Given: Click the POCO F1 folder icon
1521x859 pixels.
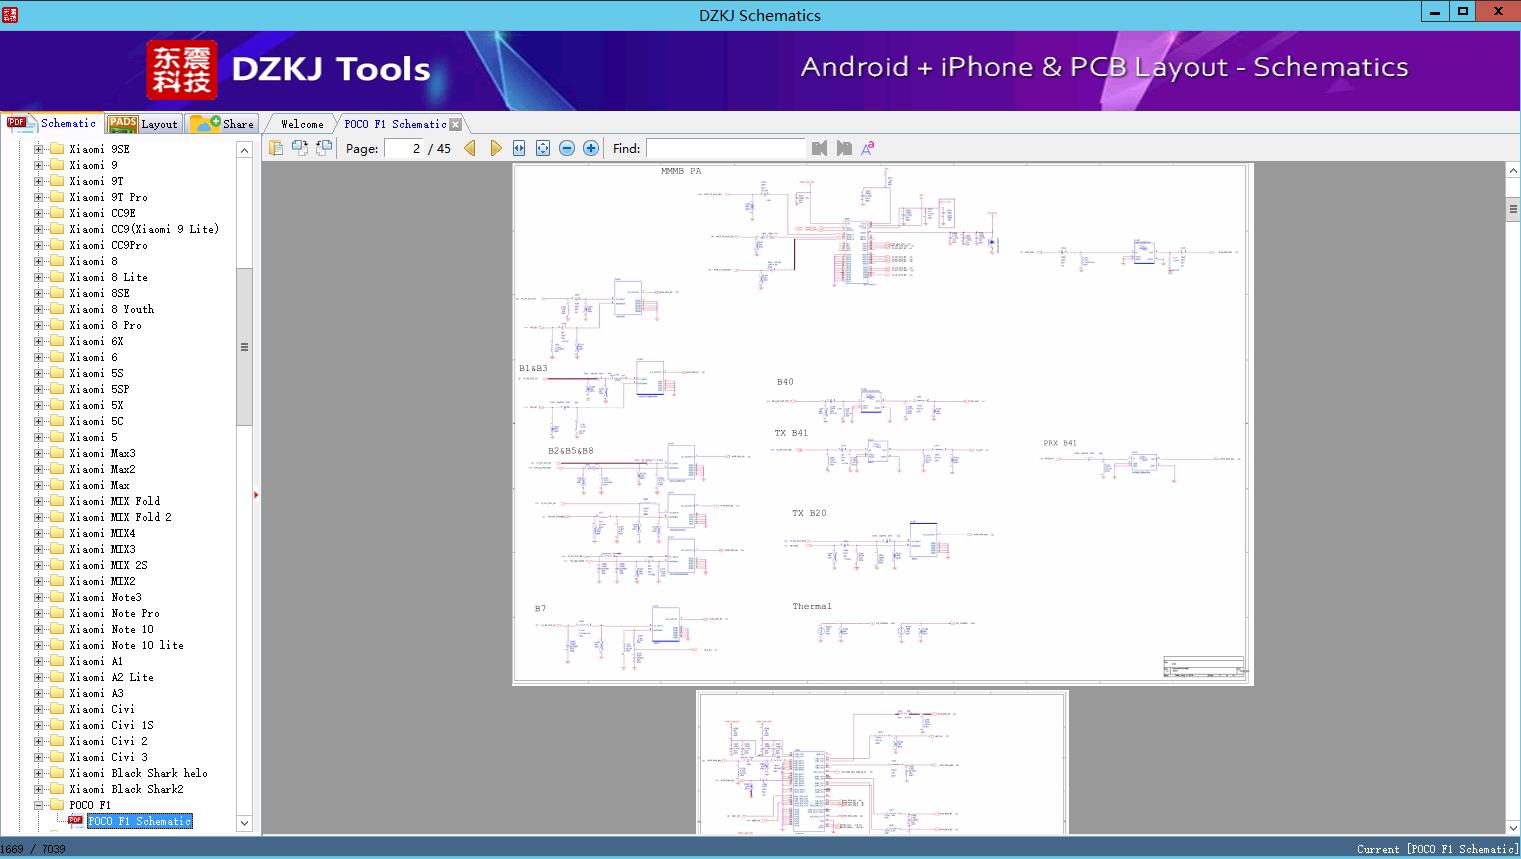Looking at the screenshot, I should point(57,805).
